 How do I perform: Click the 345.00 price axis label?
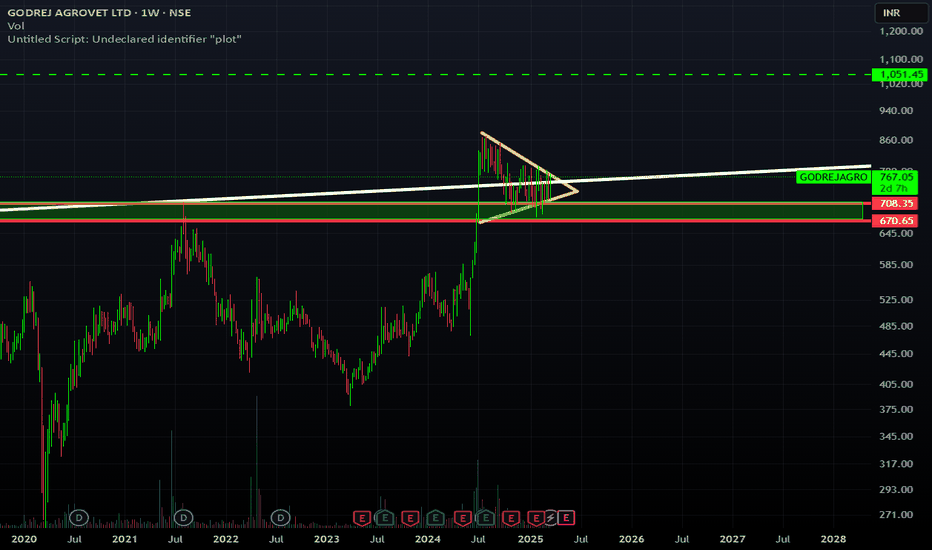coord(896,436)
